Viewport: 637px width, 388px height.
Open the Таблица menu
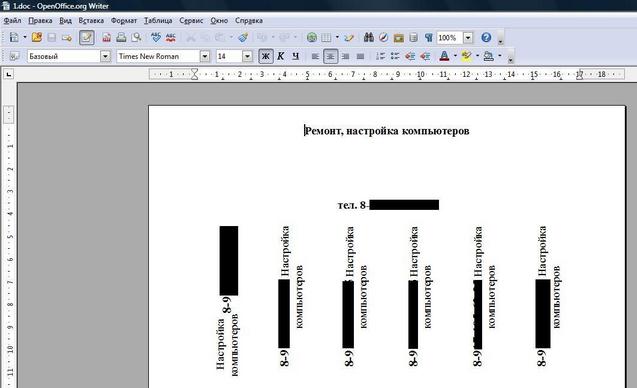click(158, 20)
